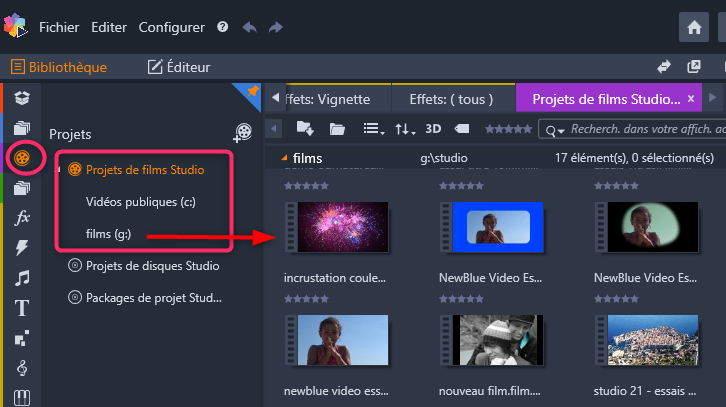Select the Projects film reel sidebar icon
This screenshot has height=407, width=726.
point(22,158)
